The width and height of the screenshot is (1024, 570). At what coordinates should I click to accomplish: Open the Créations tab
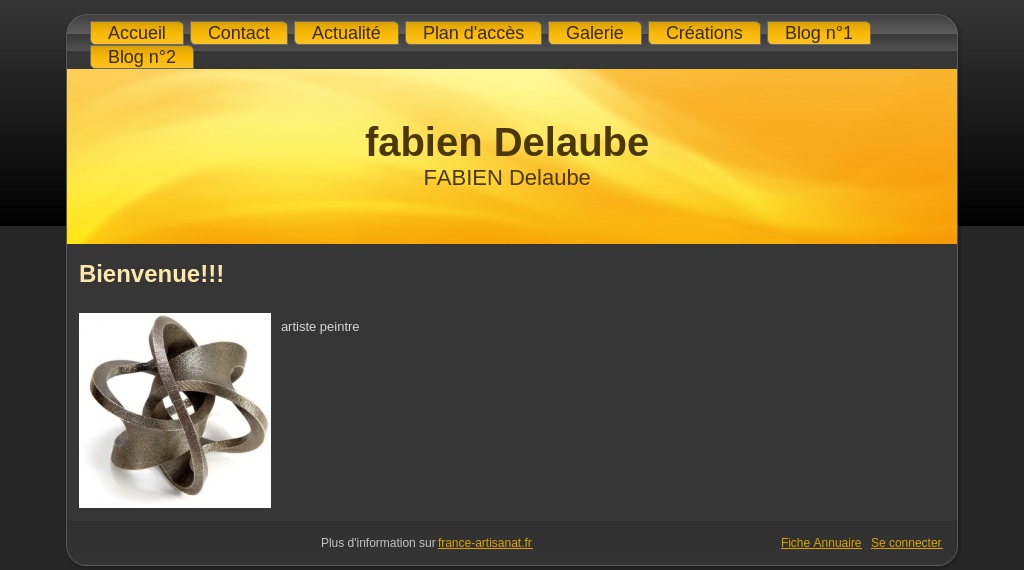click(x=704, y=33)
